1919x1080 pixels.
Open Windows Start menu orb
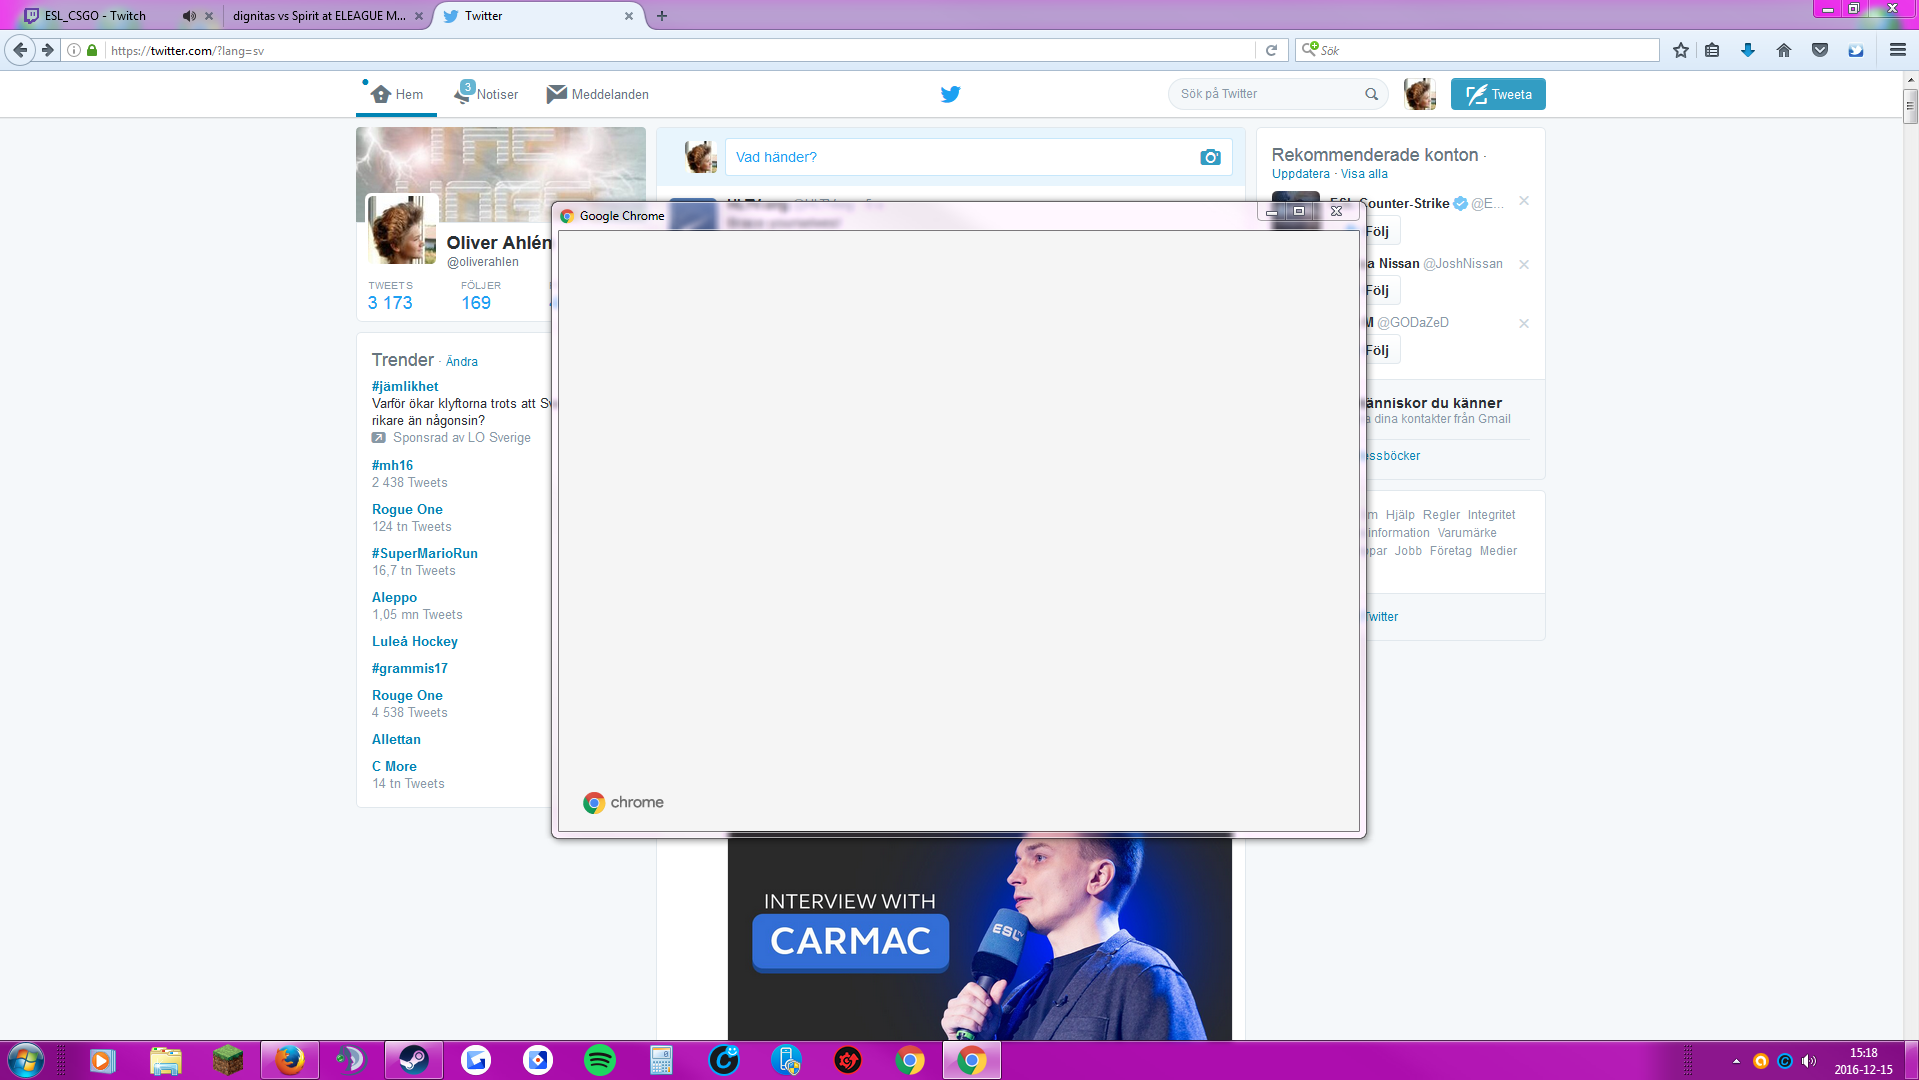click(x=25, y=1060)
